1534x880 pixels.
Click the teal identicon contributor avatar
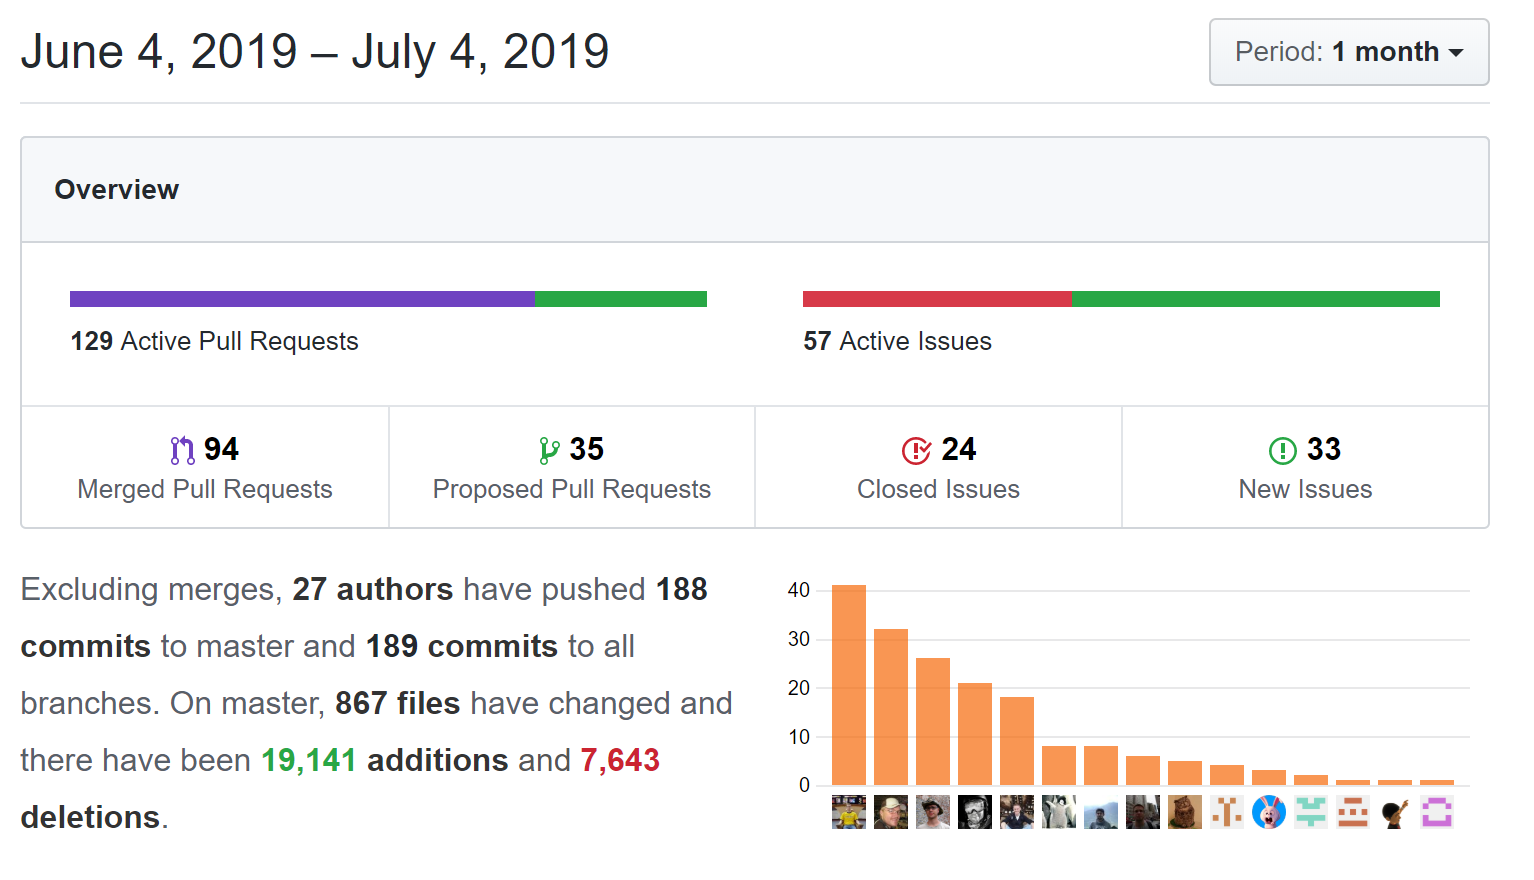(1311, 812)
